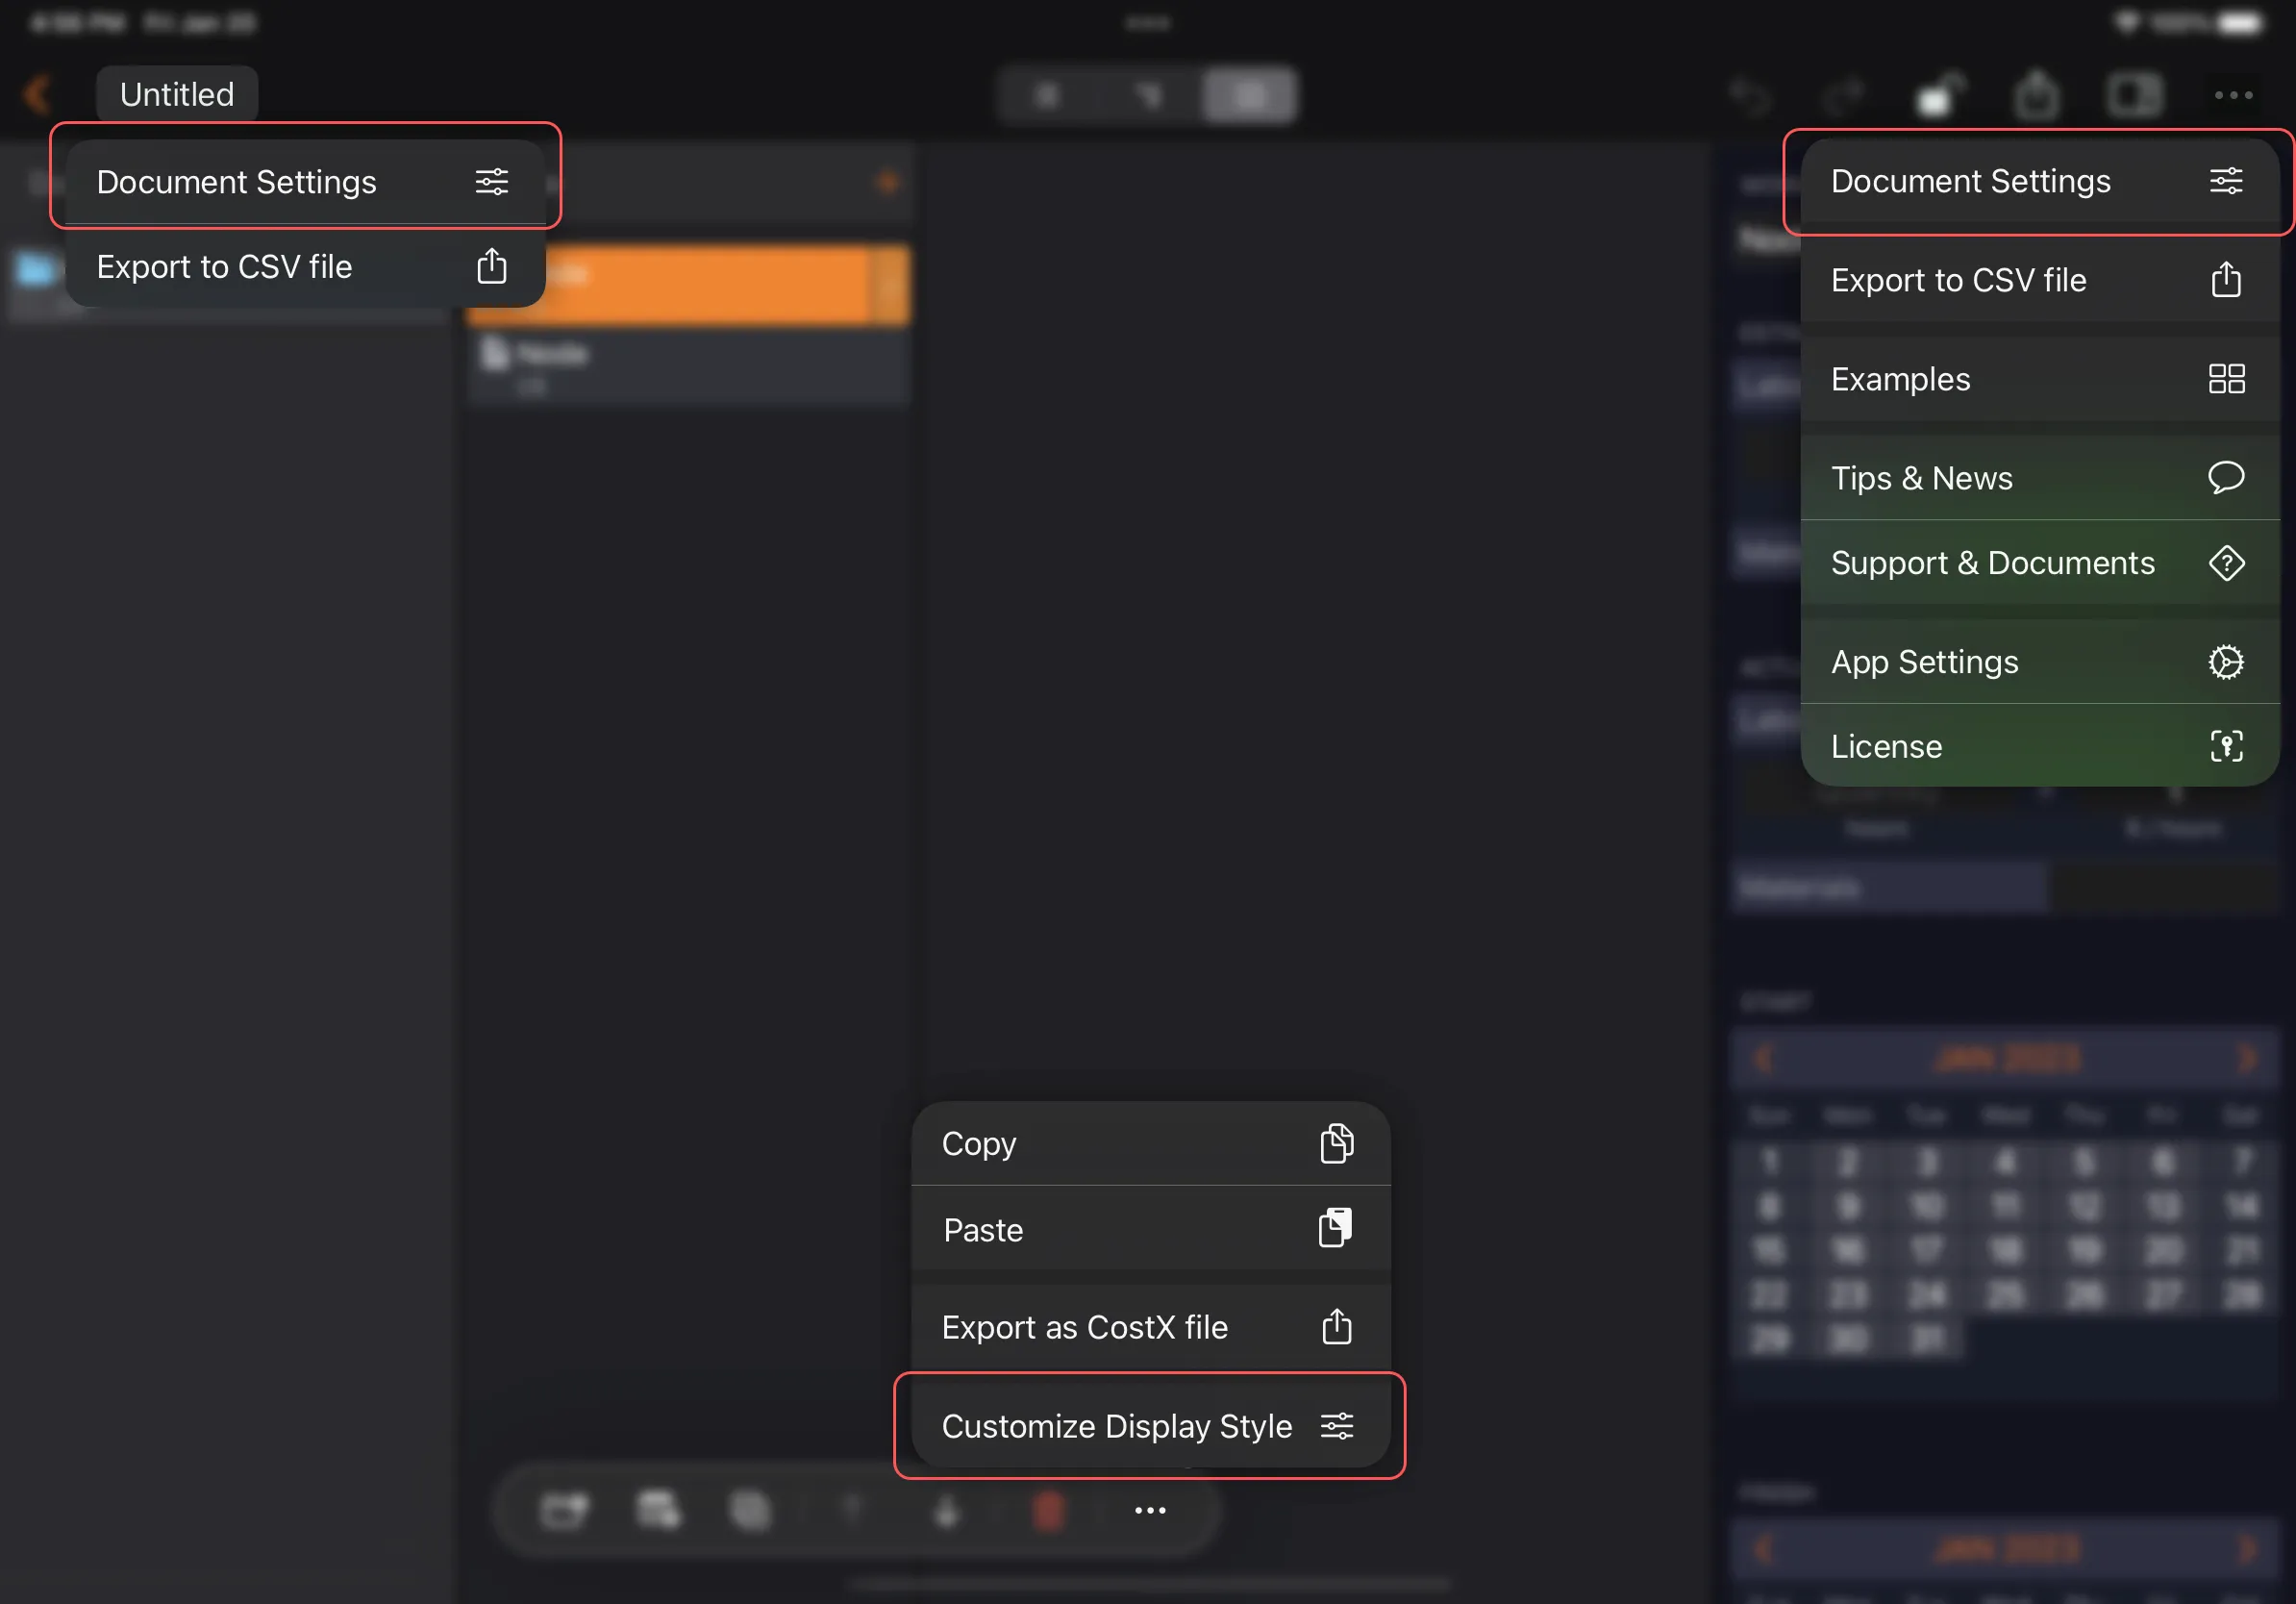2296x1604 pixels.
Task: Click the Examples grid icon
Action: (2226, 379)
